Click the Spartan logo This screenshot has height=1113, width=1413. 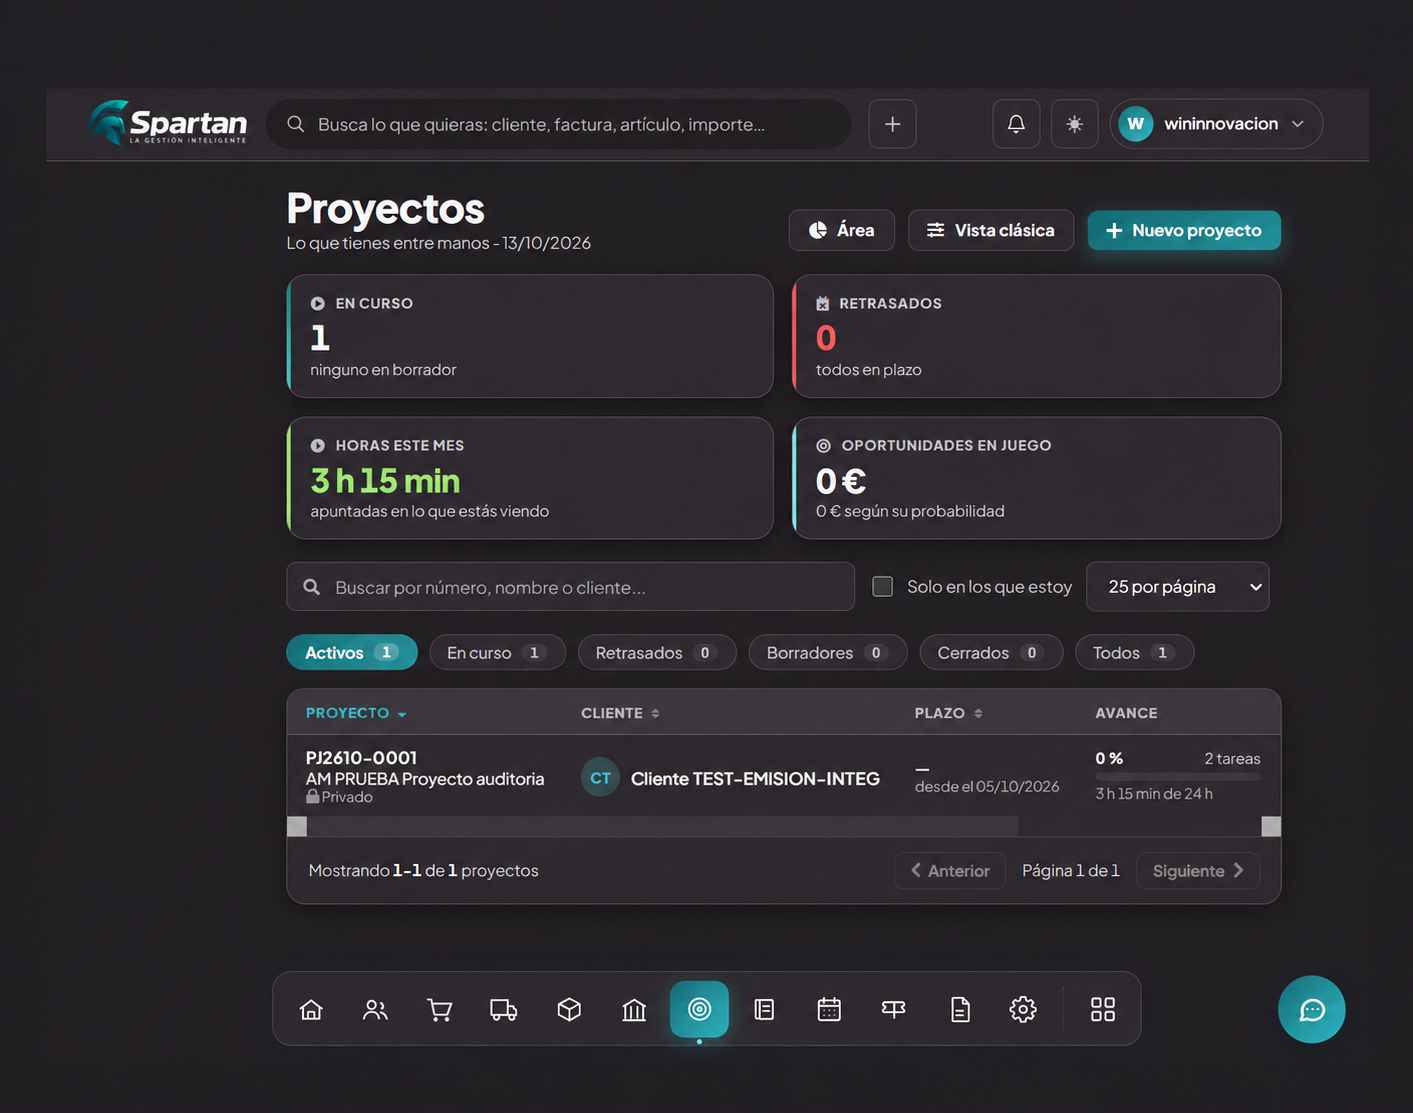[x=167, y=123]
